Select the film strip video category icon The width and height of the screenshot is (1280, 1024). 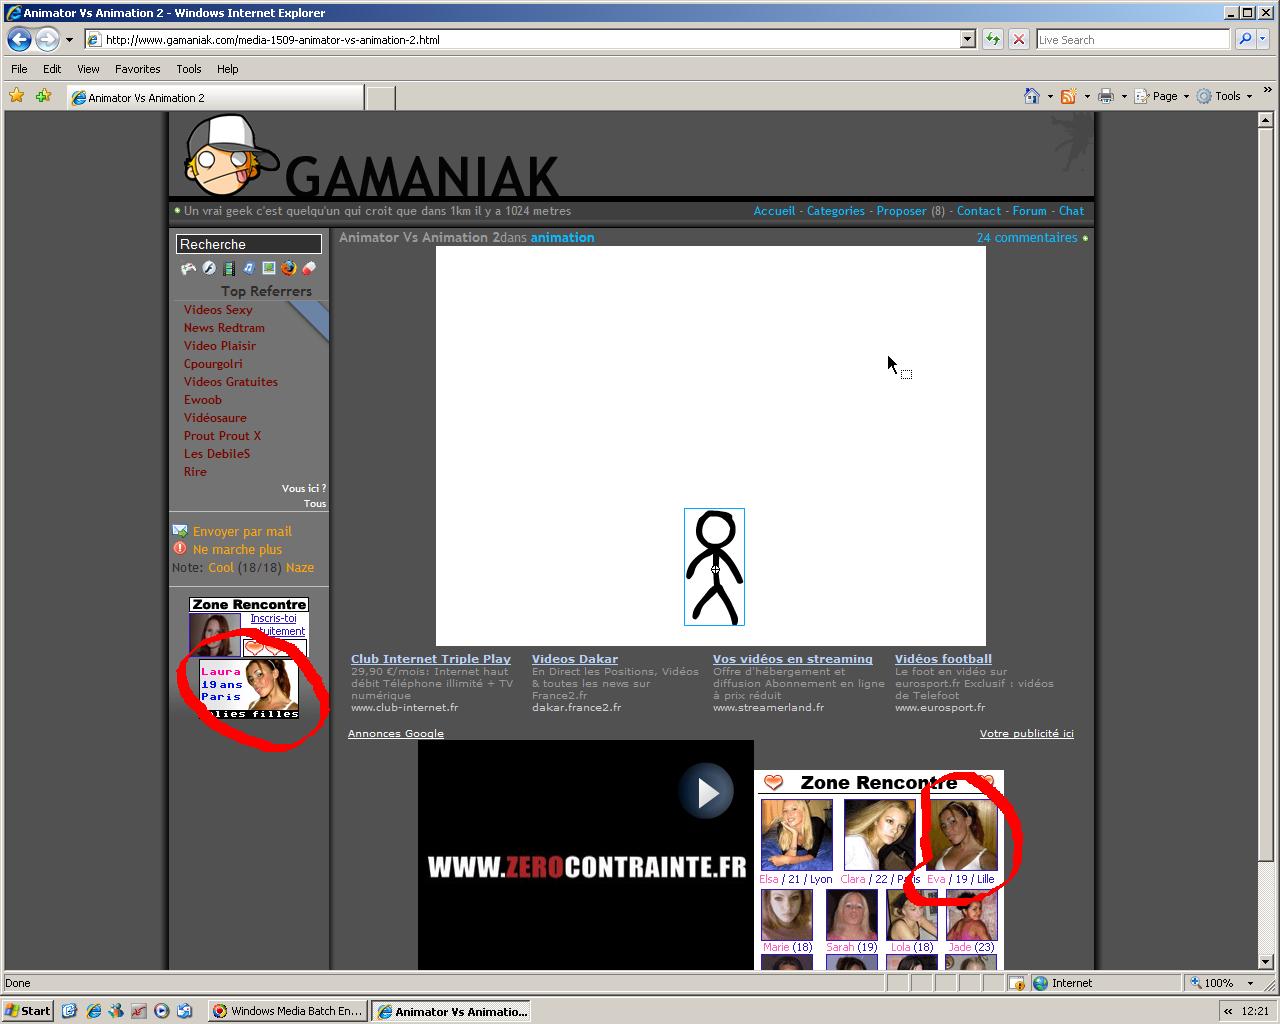(x=229, y=268)
